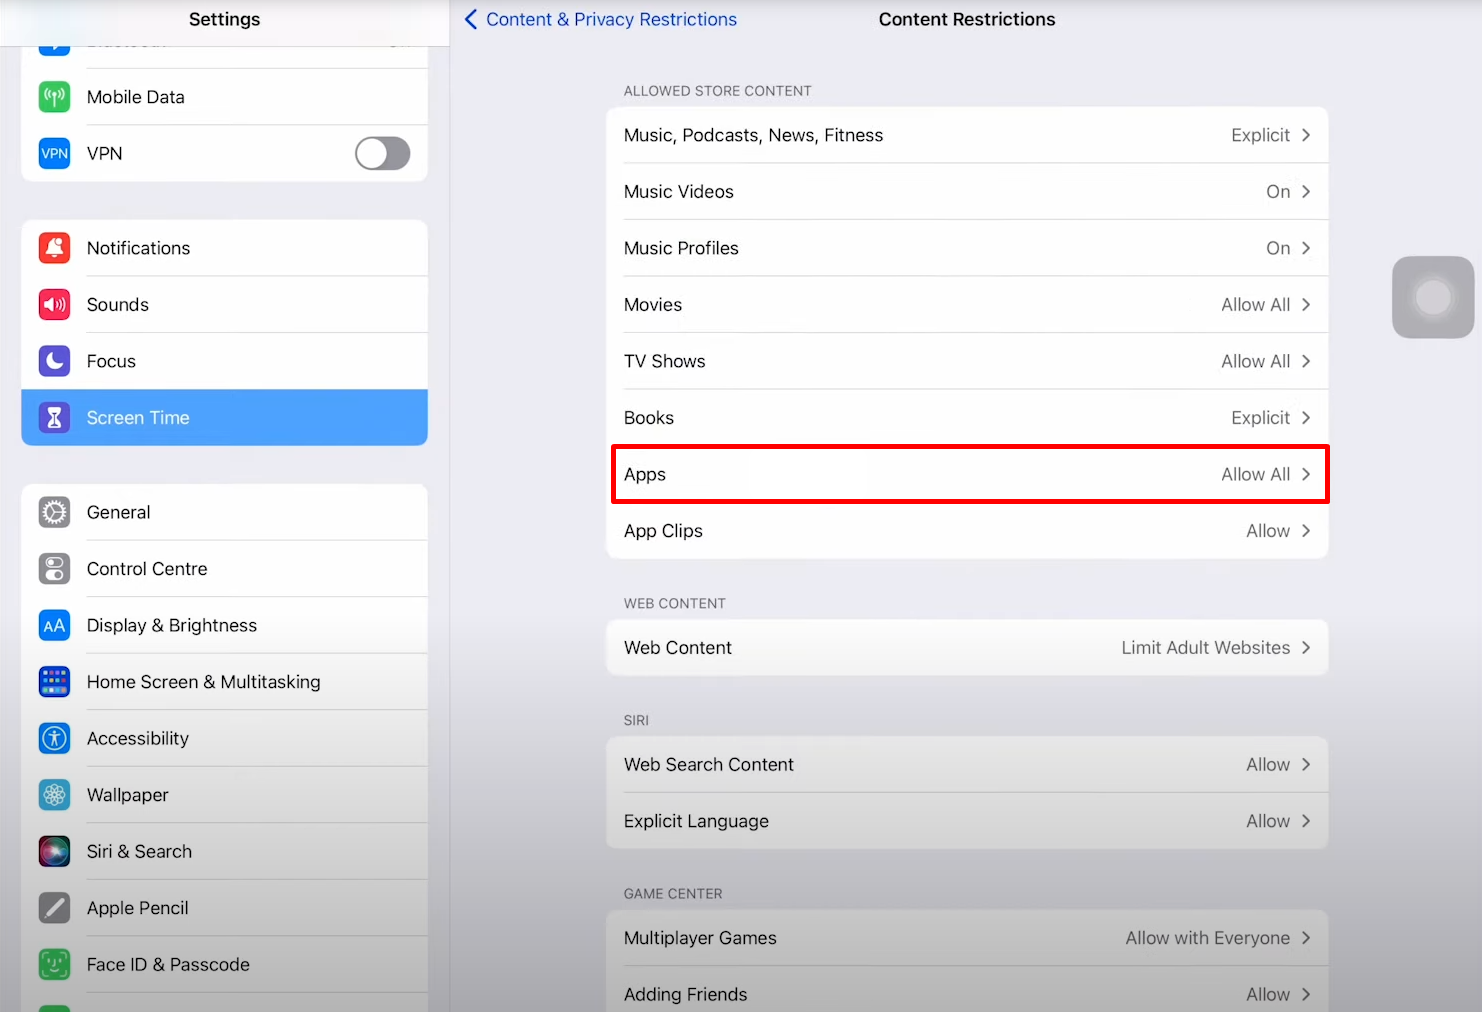Tap the Siri & Search icon

point(54,851)
